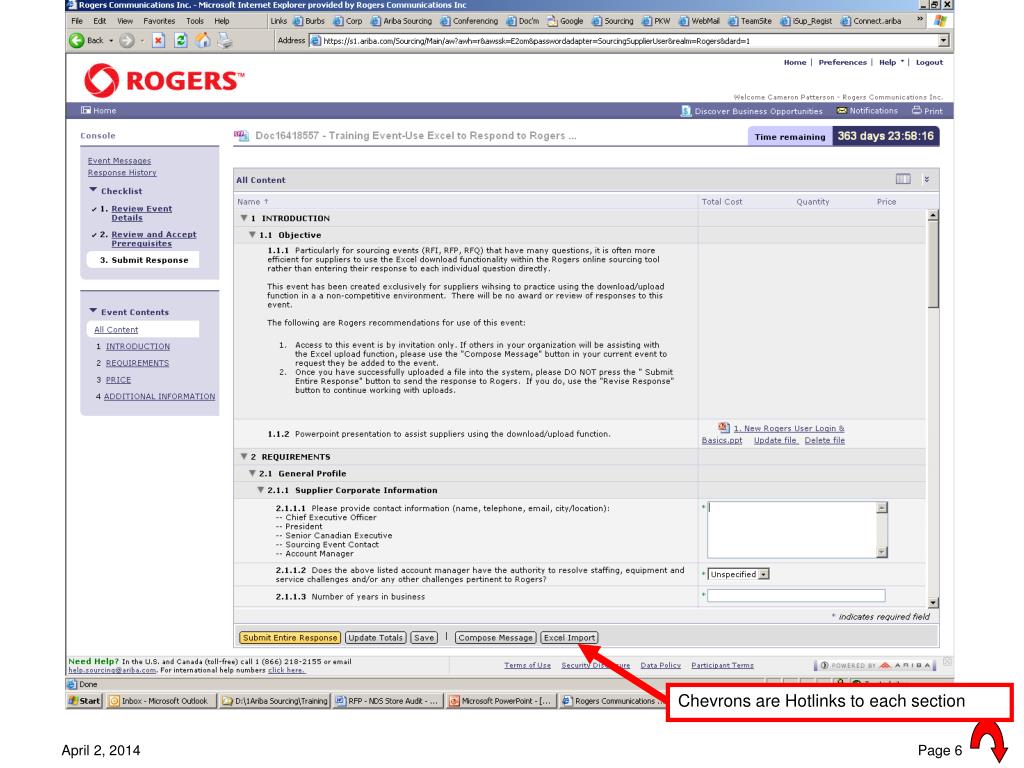Collapse the 2 REQUIREMENTS section
The image size is (1024, 768).
click(x=244, y=456)
